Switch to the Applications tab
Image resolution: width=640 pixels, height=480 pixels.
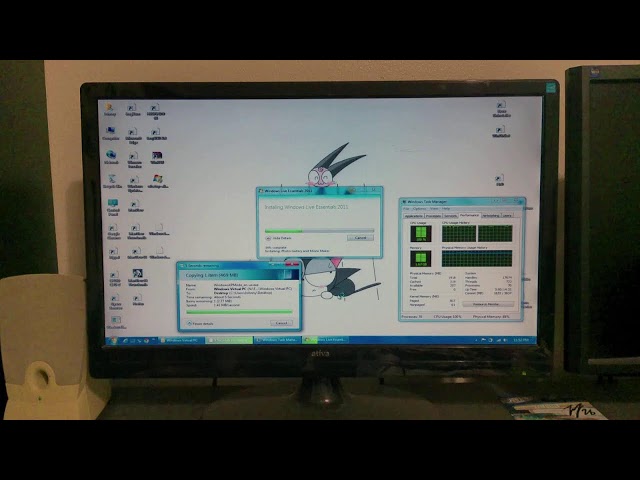tap(413, 216)
